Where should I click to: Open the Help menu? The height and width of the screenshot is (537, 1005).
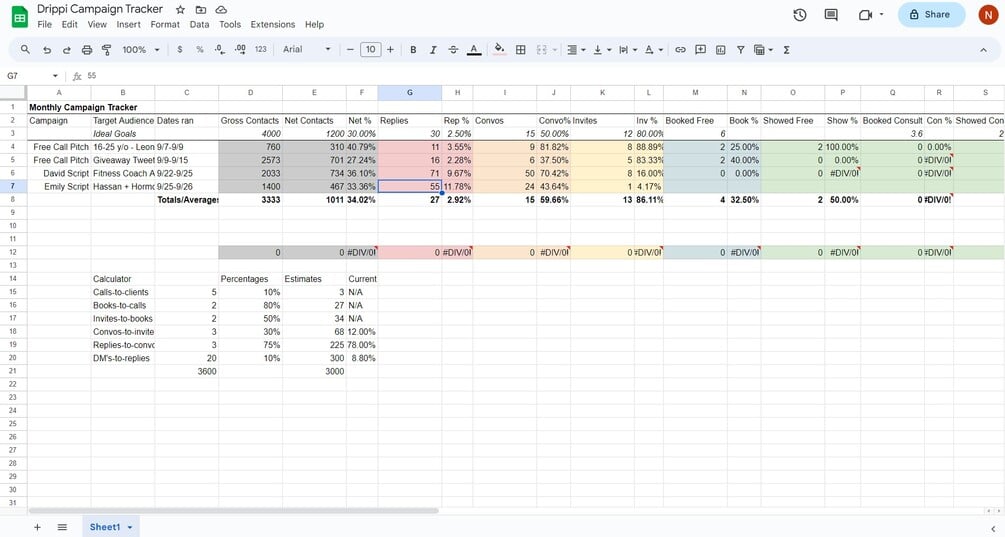[x=314, y=24]
